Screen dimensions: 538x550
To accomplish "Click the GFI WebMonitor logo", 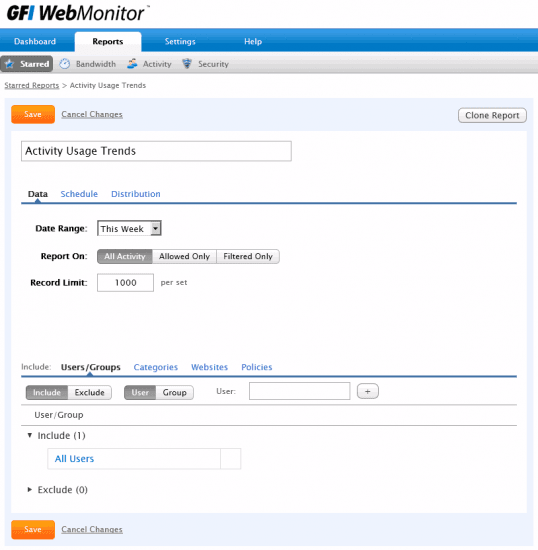I will pyautogui.click(x=78, y=13).
